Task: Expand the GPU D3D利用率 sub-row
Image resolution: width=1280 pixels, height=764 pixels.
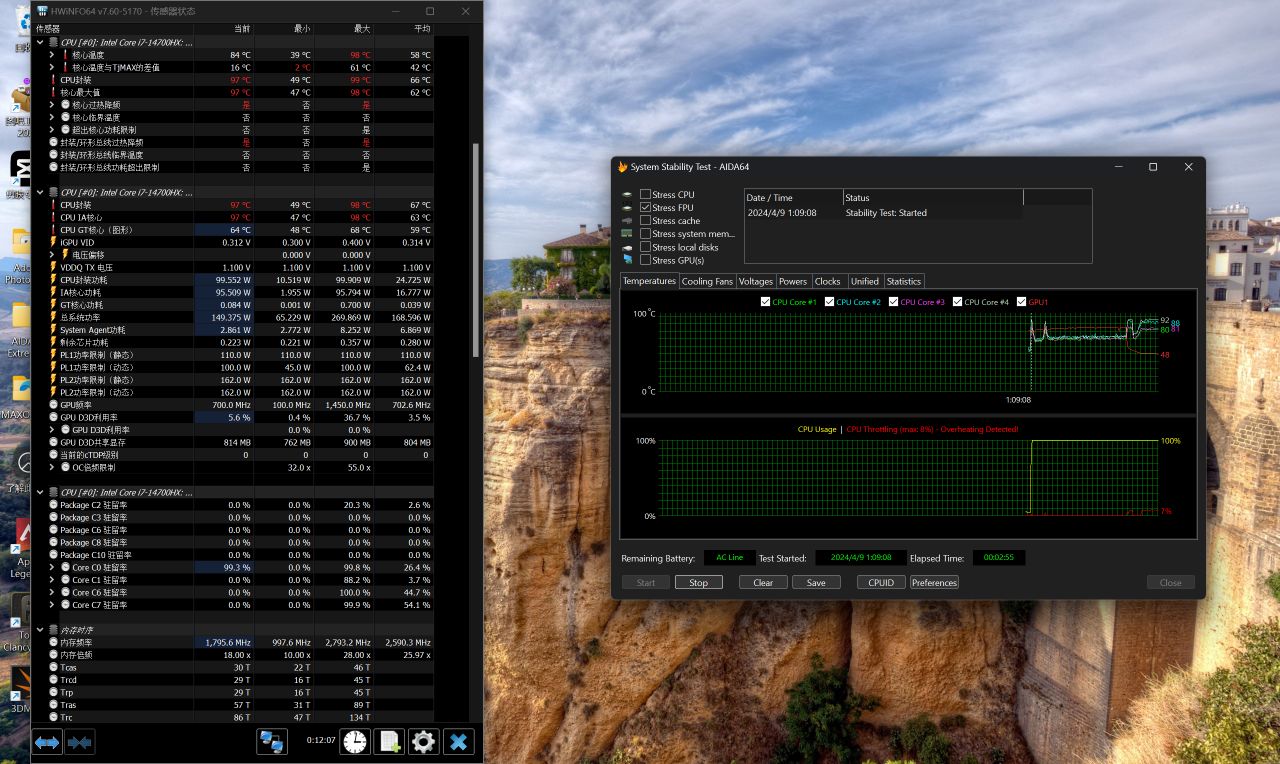Action: pos(52,430)
